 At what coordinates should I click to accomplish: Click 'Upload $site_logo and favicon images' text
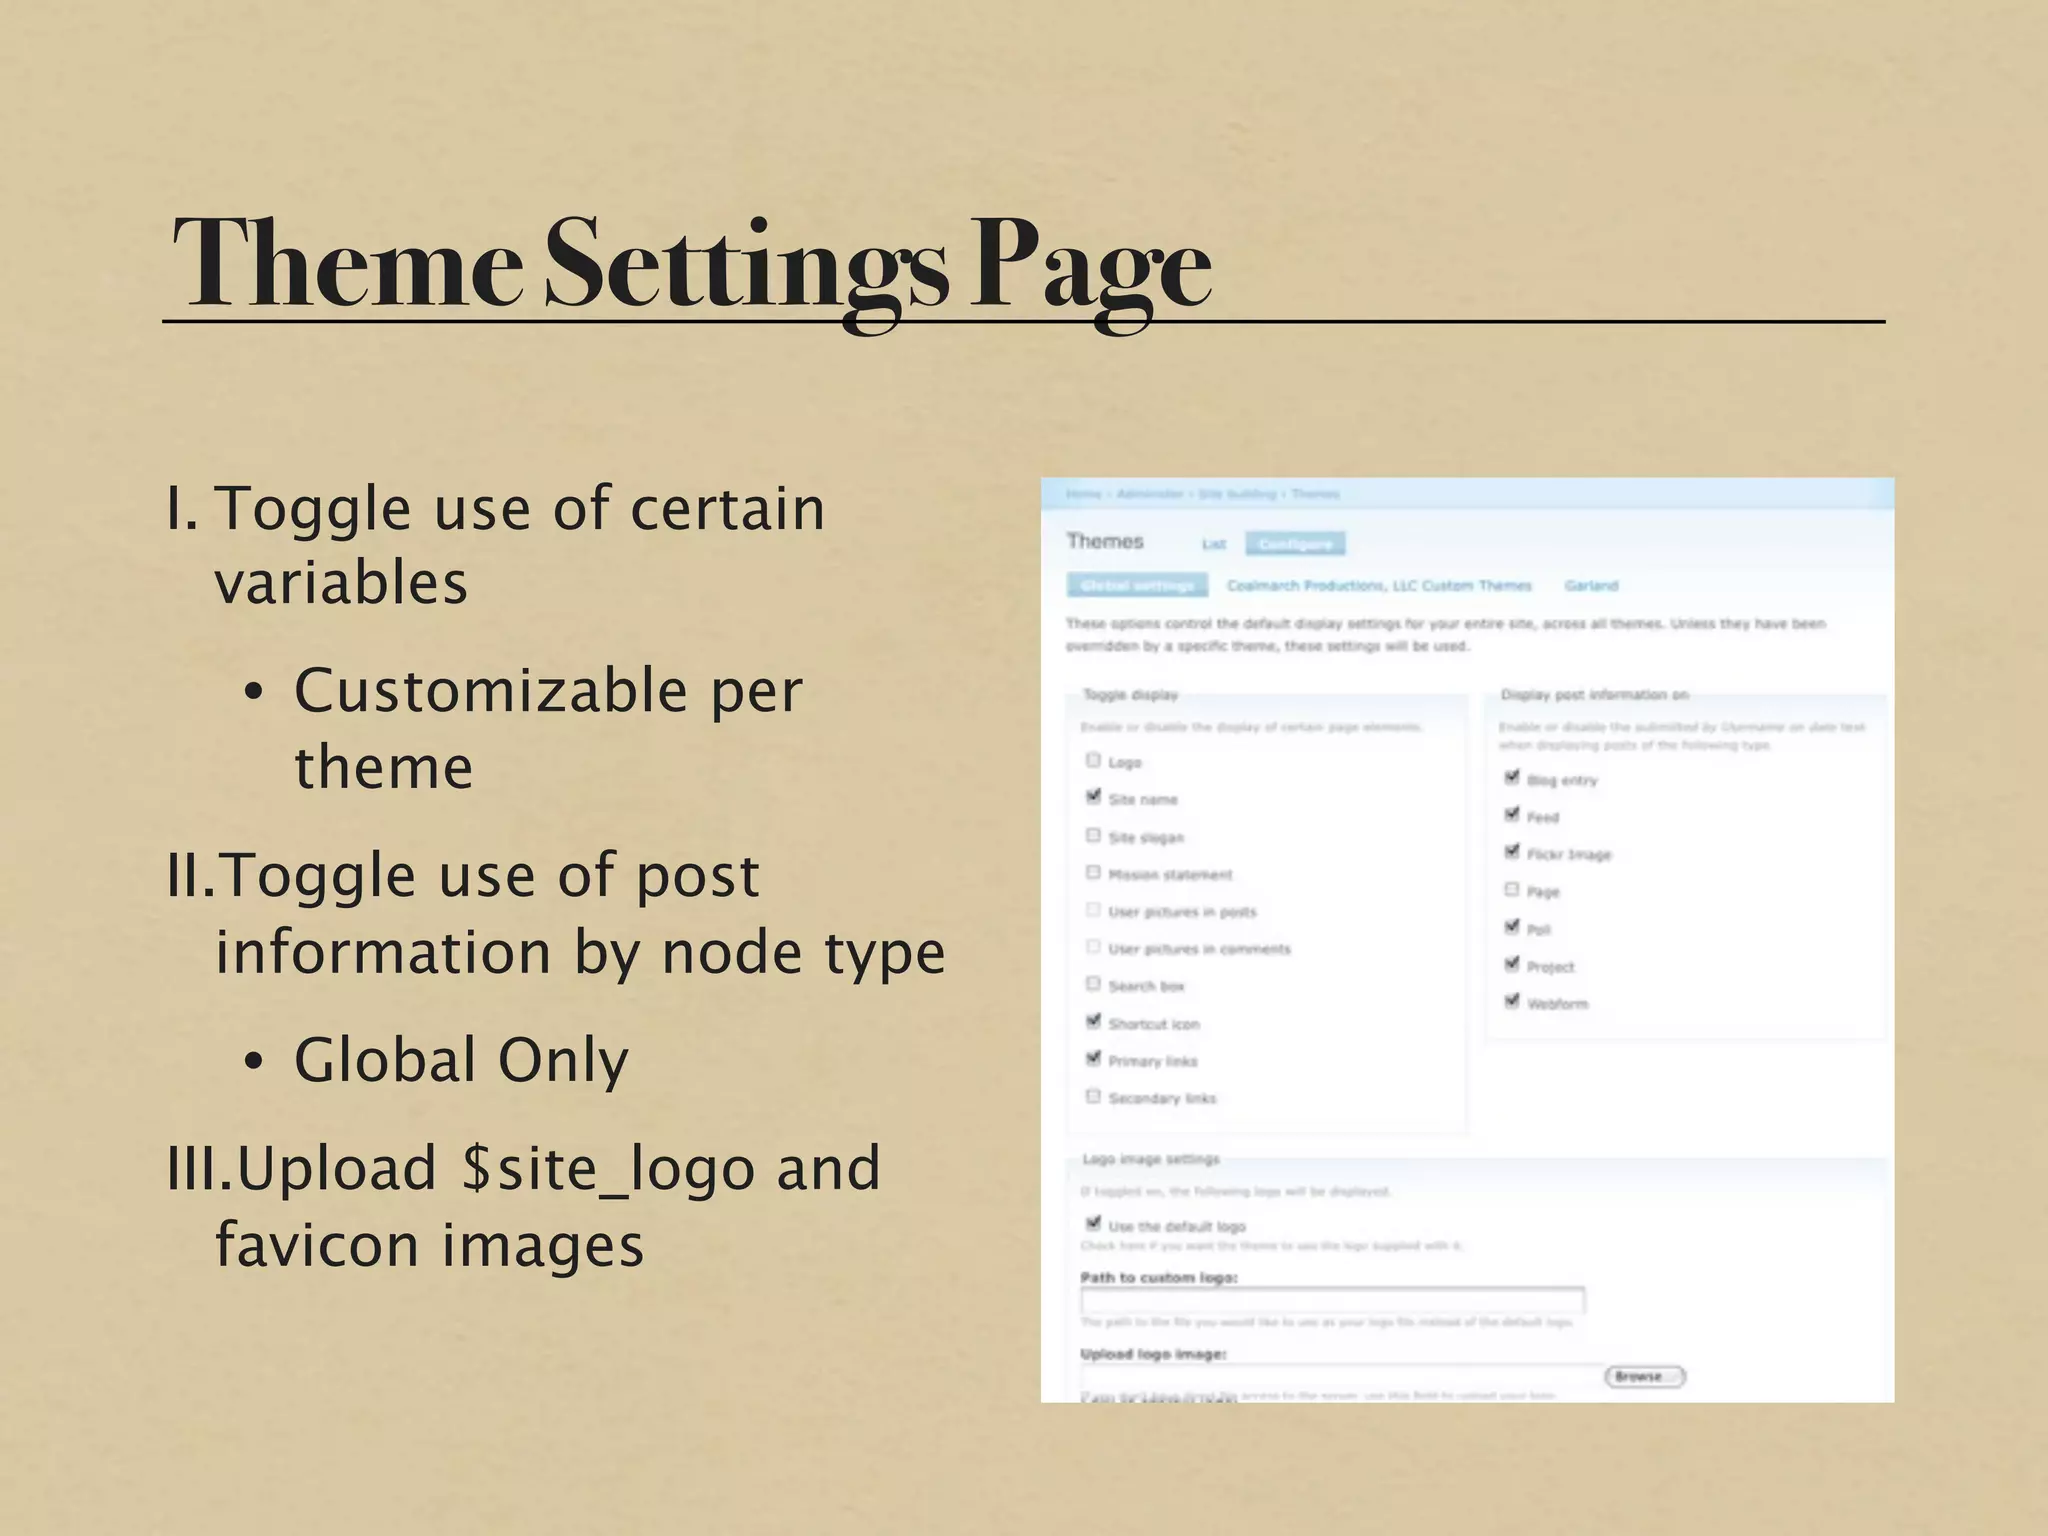pos(548,1206)
